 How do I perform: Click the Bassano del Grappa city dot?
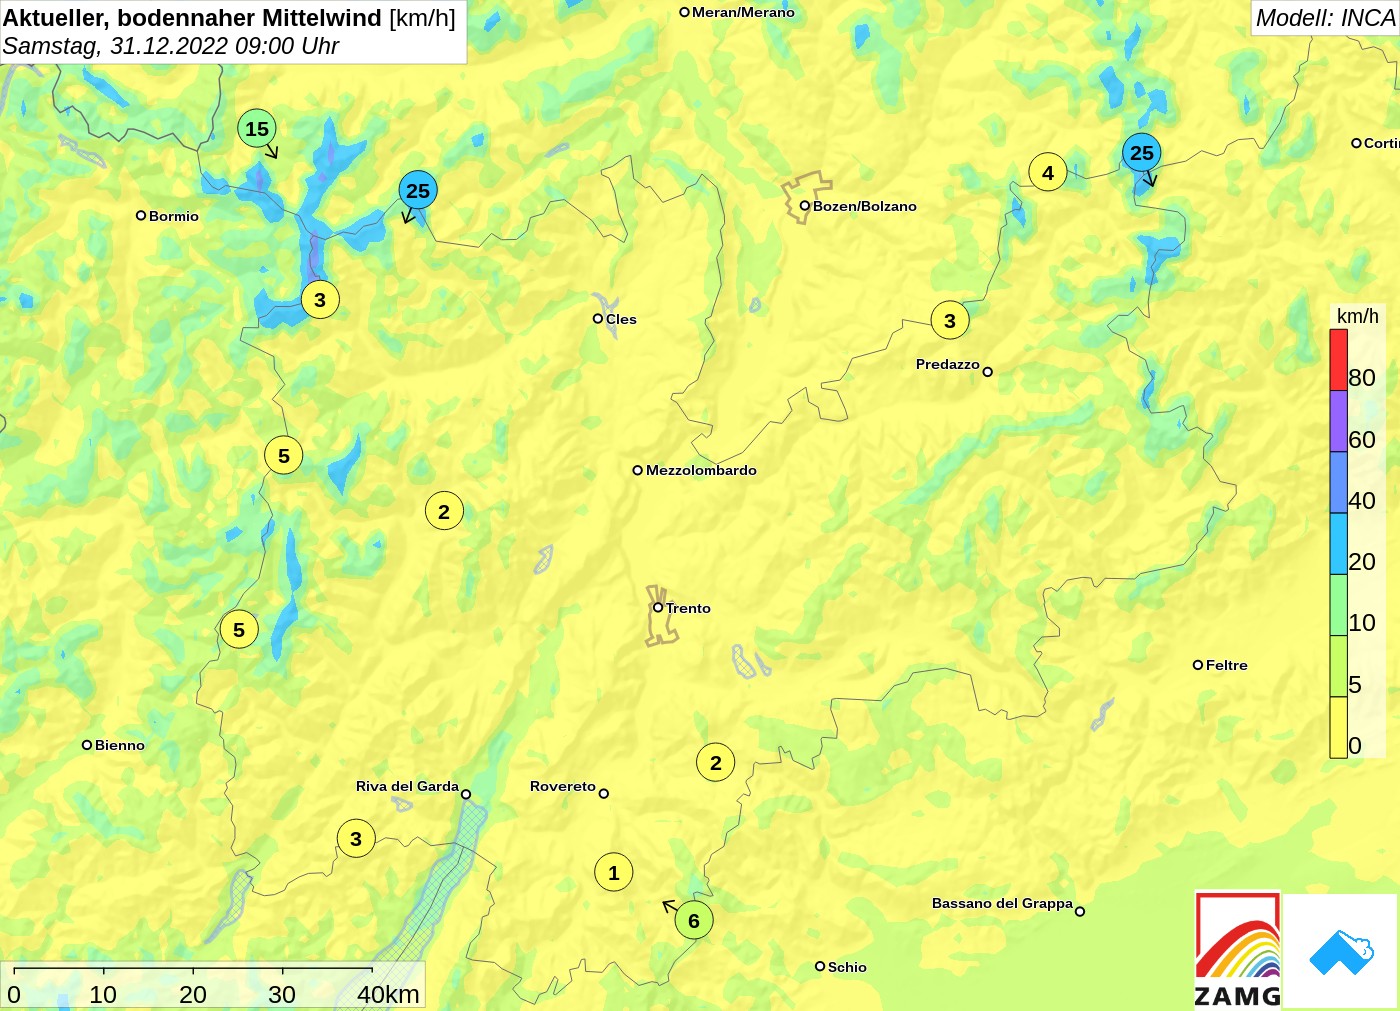pyautogui.click(x=1080, y=911)
